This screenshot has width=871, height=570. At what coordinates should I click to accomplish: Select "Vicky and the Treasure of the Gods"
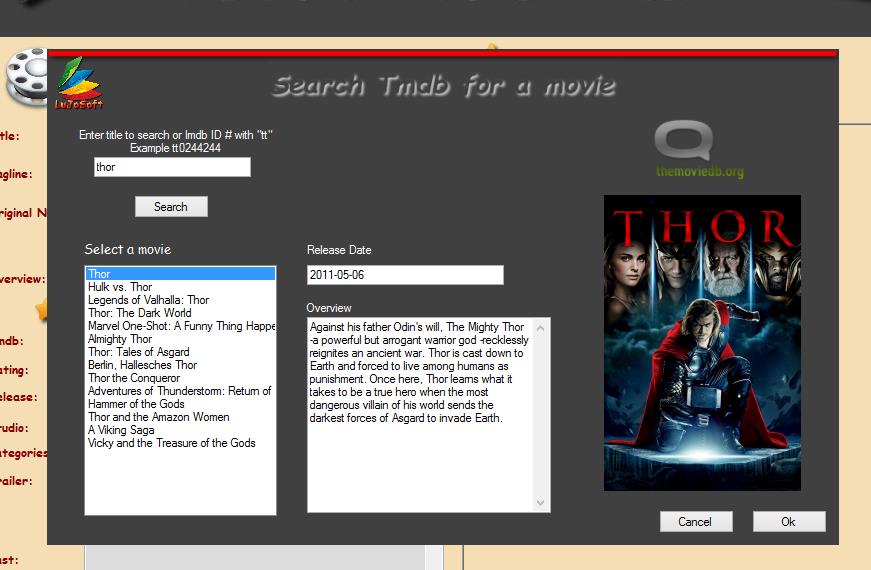point(171,443)
